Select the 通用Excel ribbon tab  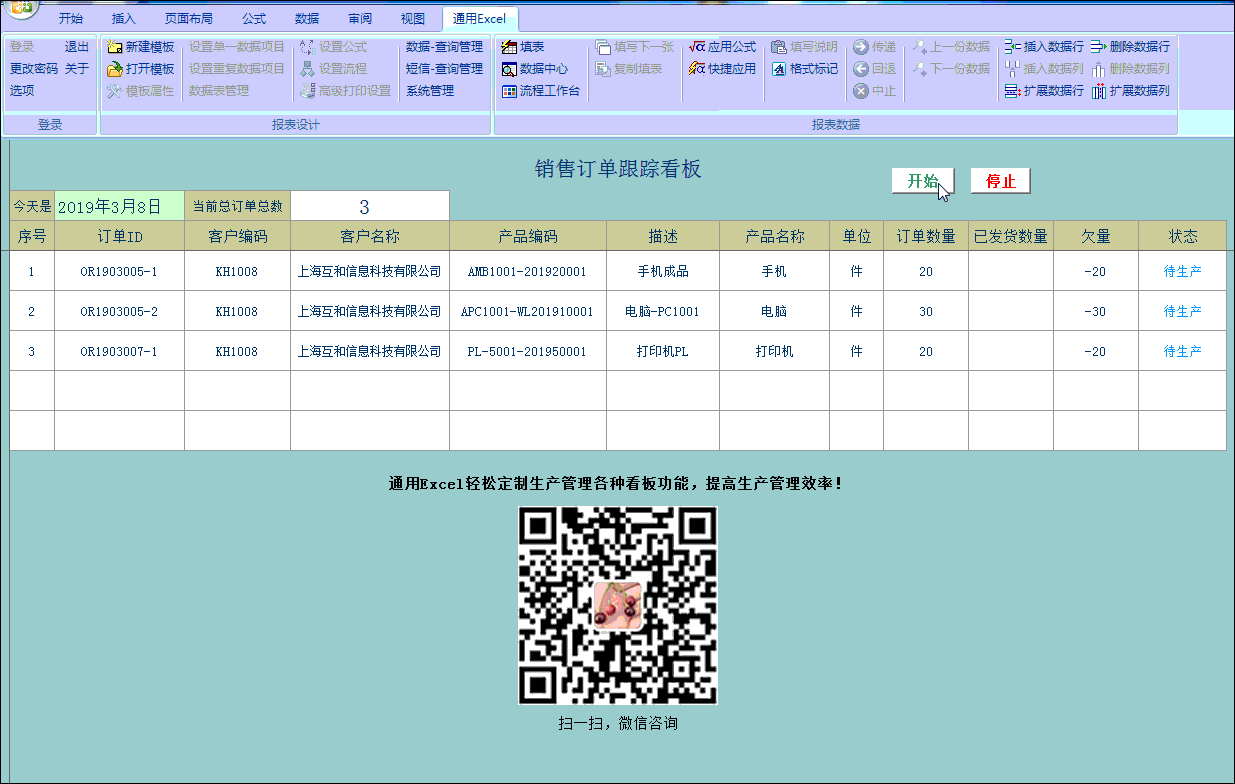coord(479,19)
